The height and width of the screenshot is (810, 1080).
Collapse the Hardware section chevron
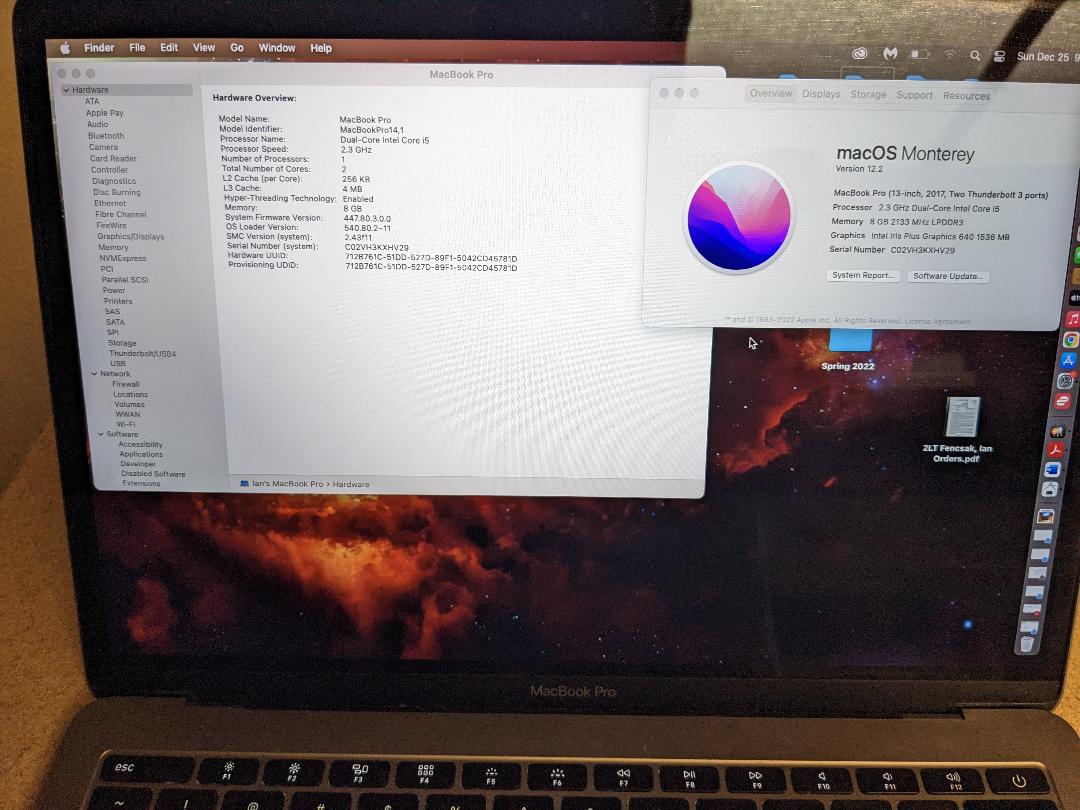pyautogui.click(x=65, y=90)
